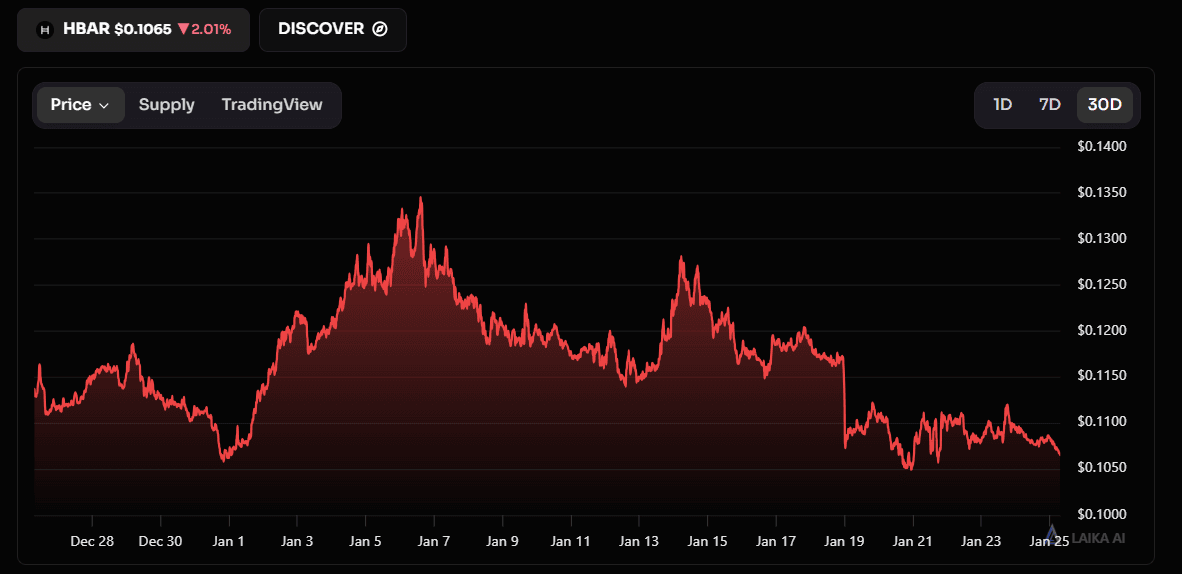
Task: Click the Jan 5 date label
Action: (366, 542)
